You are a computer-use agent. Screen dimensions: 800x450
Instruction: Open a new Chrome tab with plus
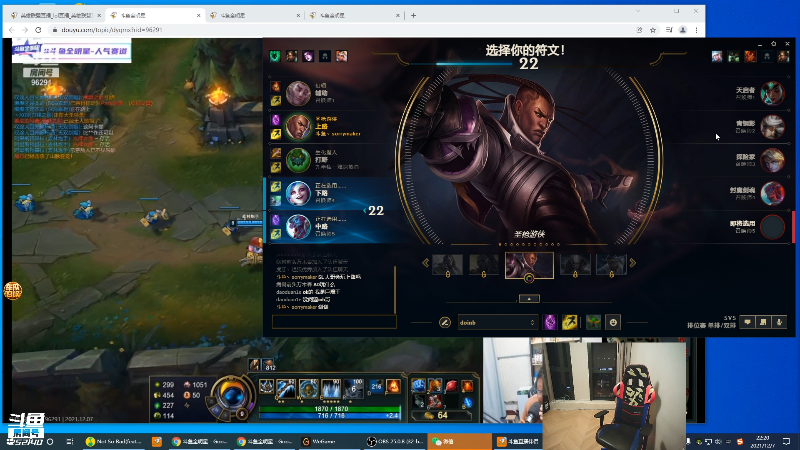click(x=413, y=15)
